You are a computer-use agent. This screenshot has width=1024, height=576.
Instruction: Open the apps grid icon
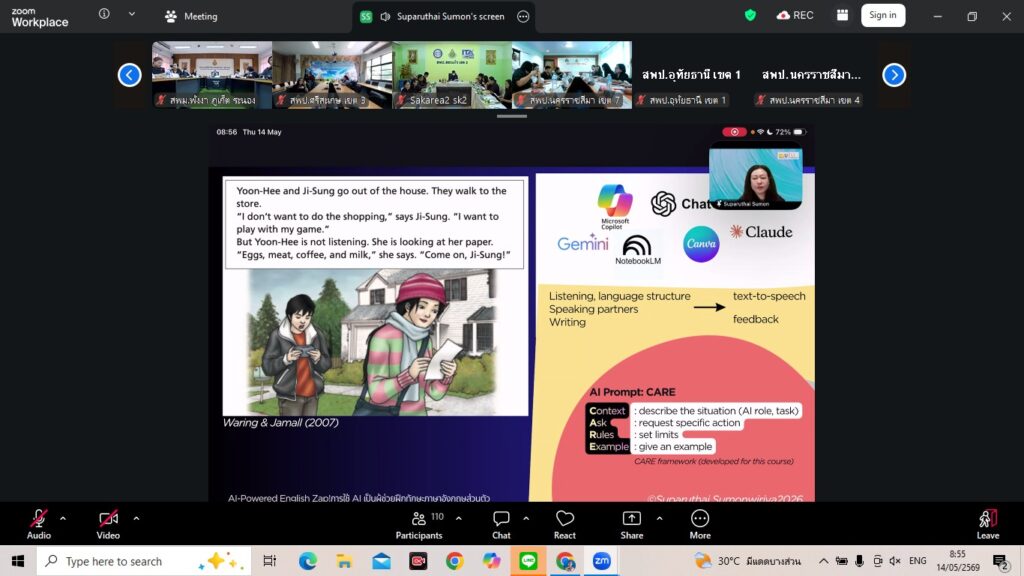pyautogui.click(x=842, y=15)
